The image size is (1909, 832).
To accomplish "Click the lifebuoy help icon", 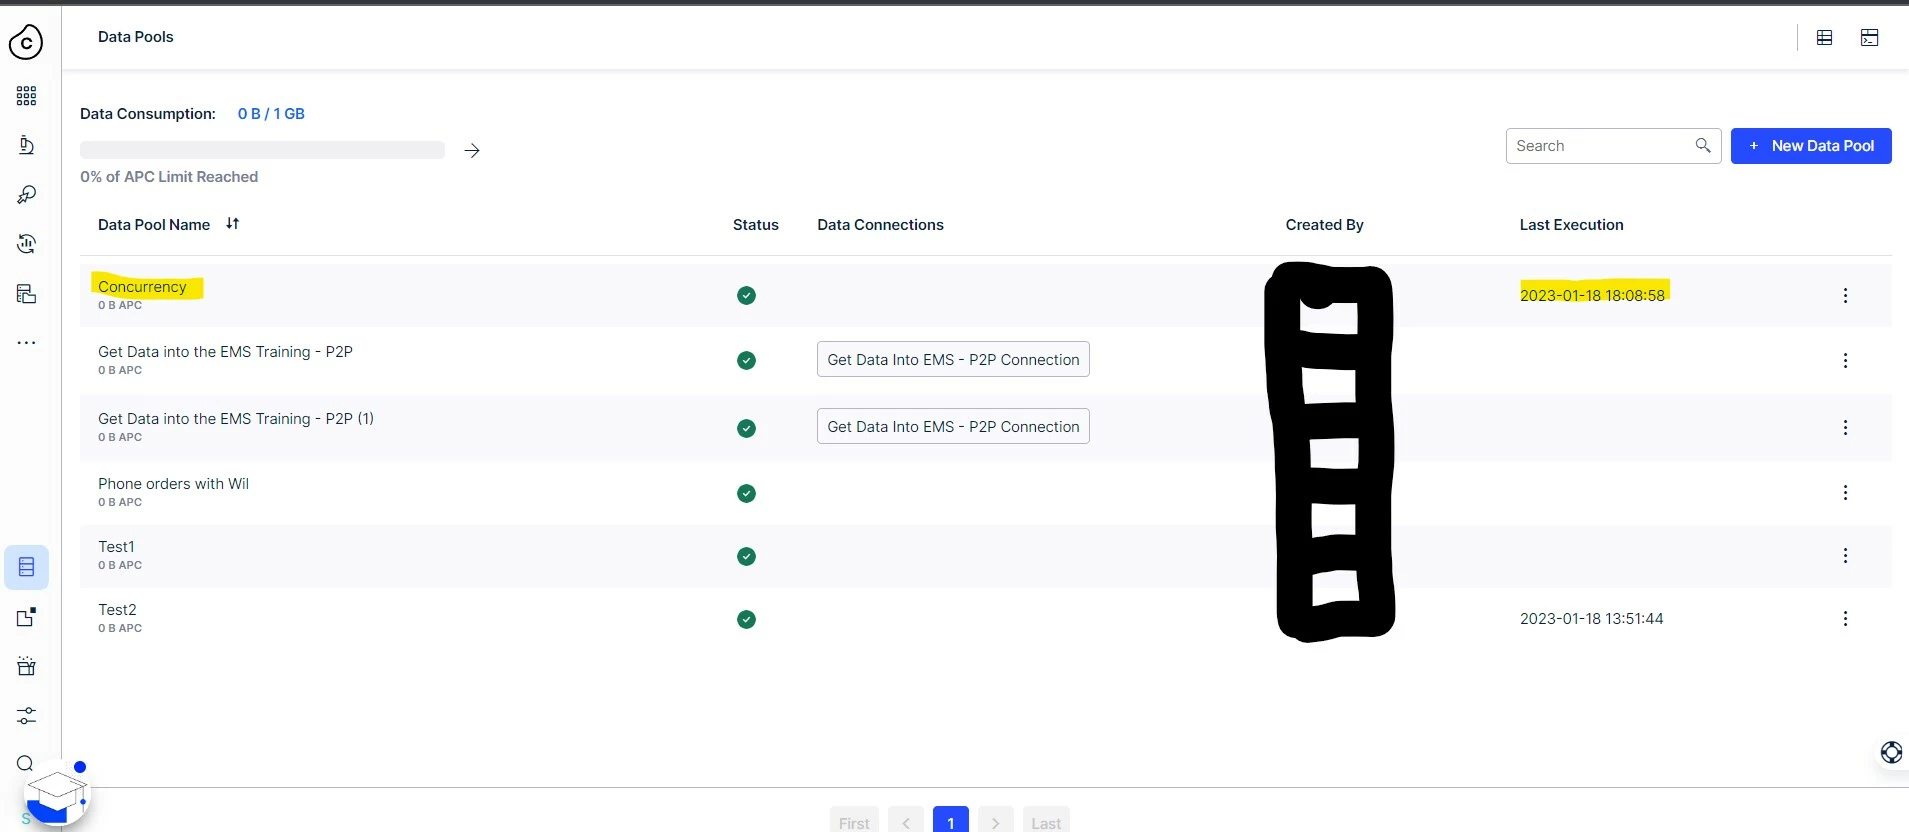I will pyautogui.click(x=1891, y=753).
